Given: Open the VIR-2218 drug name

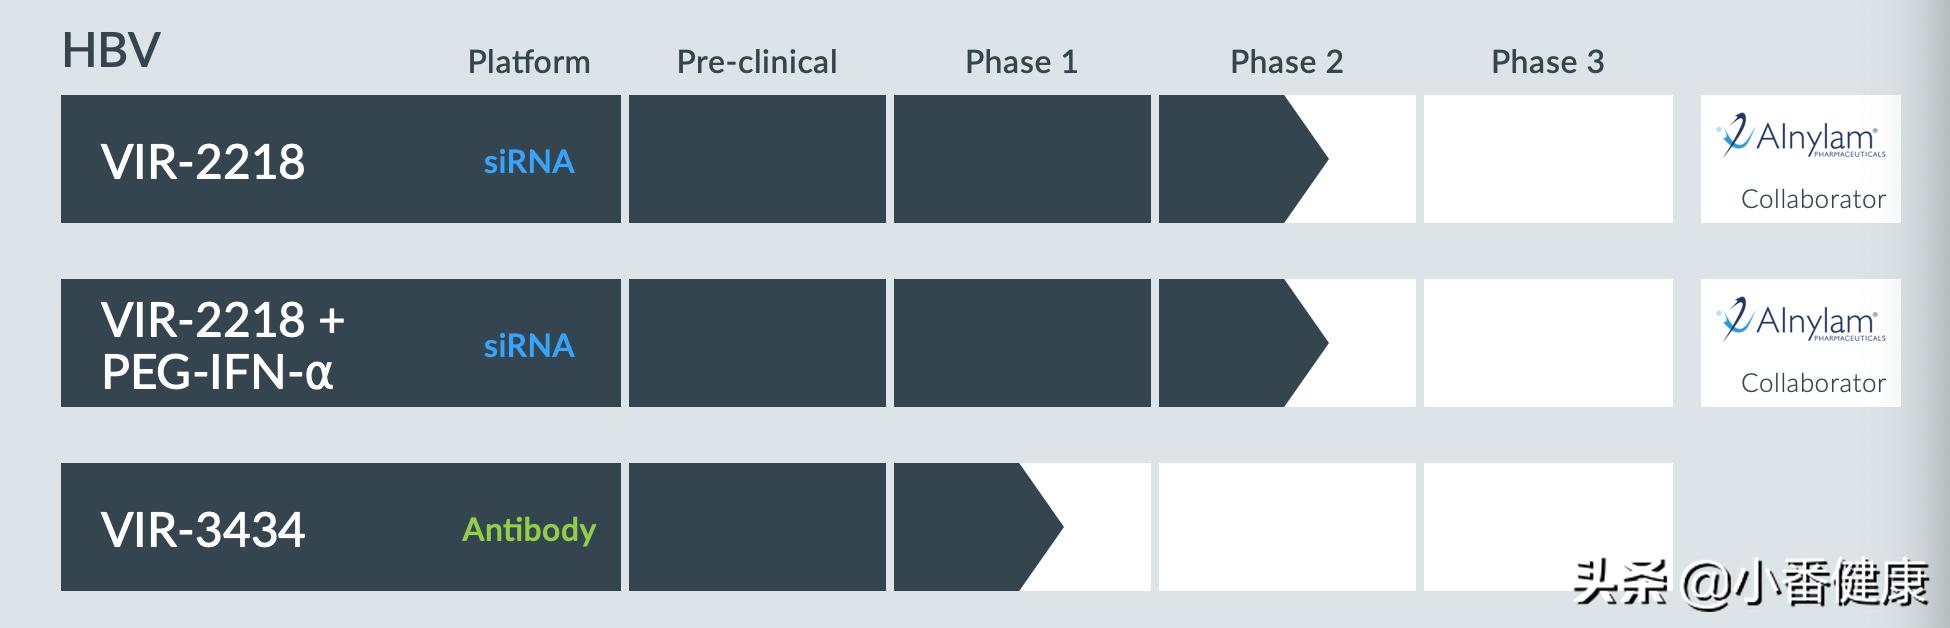Looking at the screenshot, I should point(203,161).
